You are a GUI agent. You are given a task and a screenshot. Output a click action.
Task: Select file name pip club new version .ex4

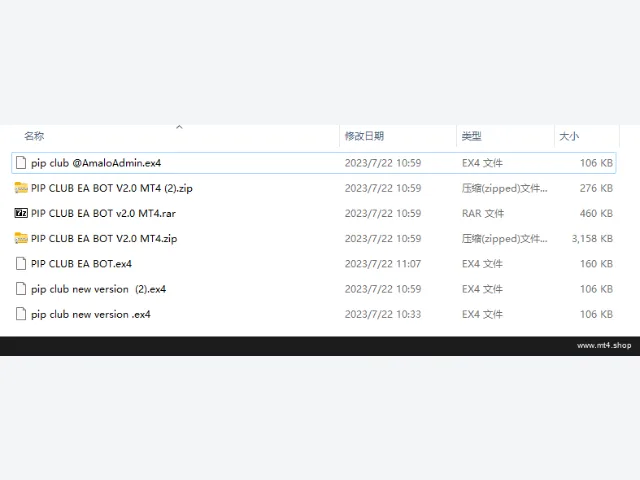[91, 315]
